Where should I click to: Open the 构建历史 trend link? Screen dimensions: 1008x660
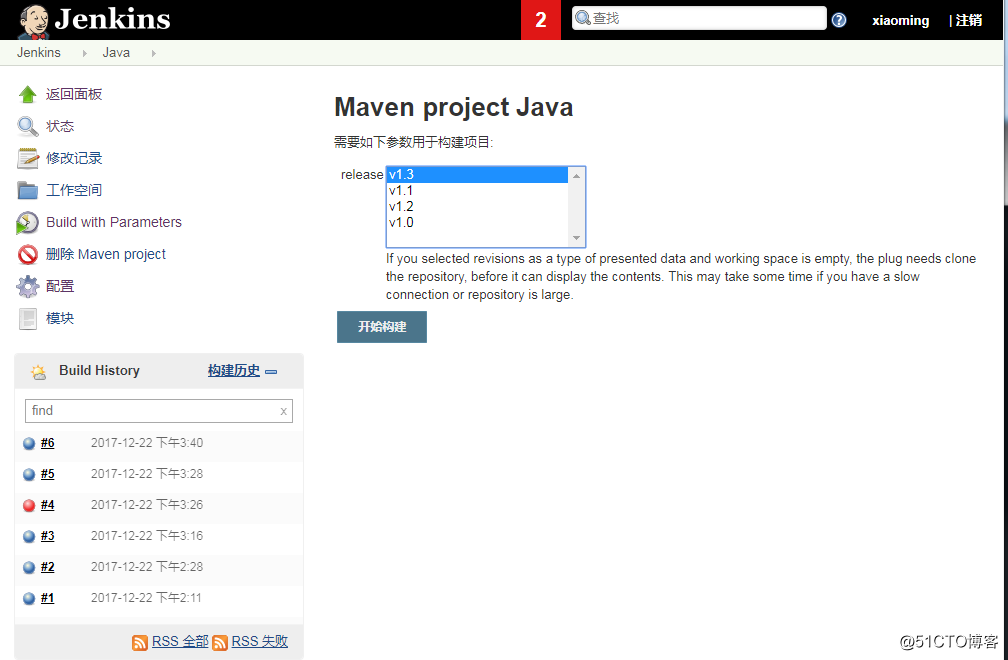pos(234,371)
